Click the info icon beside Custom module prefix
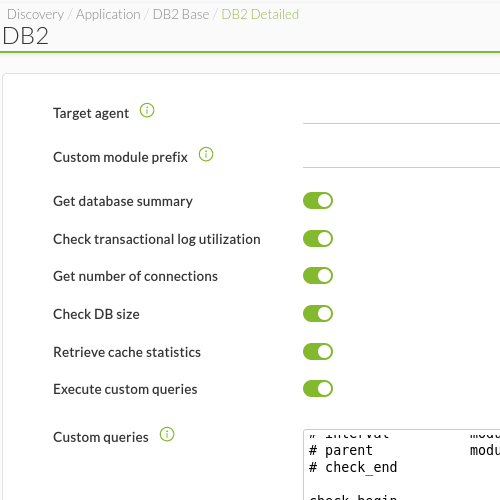 pyautogui.click(x=206, y=154)
